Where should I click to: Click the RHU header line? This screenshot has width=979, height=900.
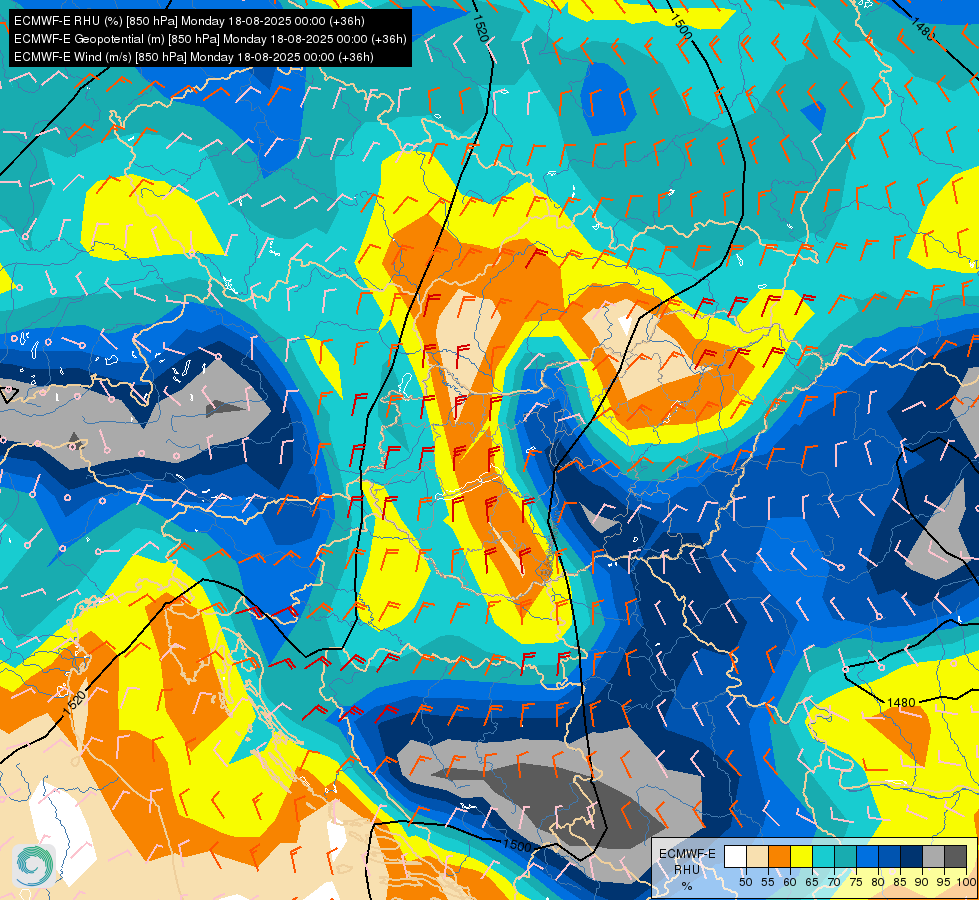pos(189,21)
